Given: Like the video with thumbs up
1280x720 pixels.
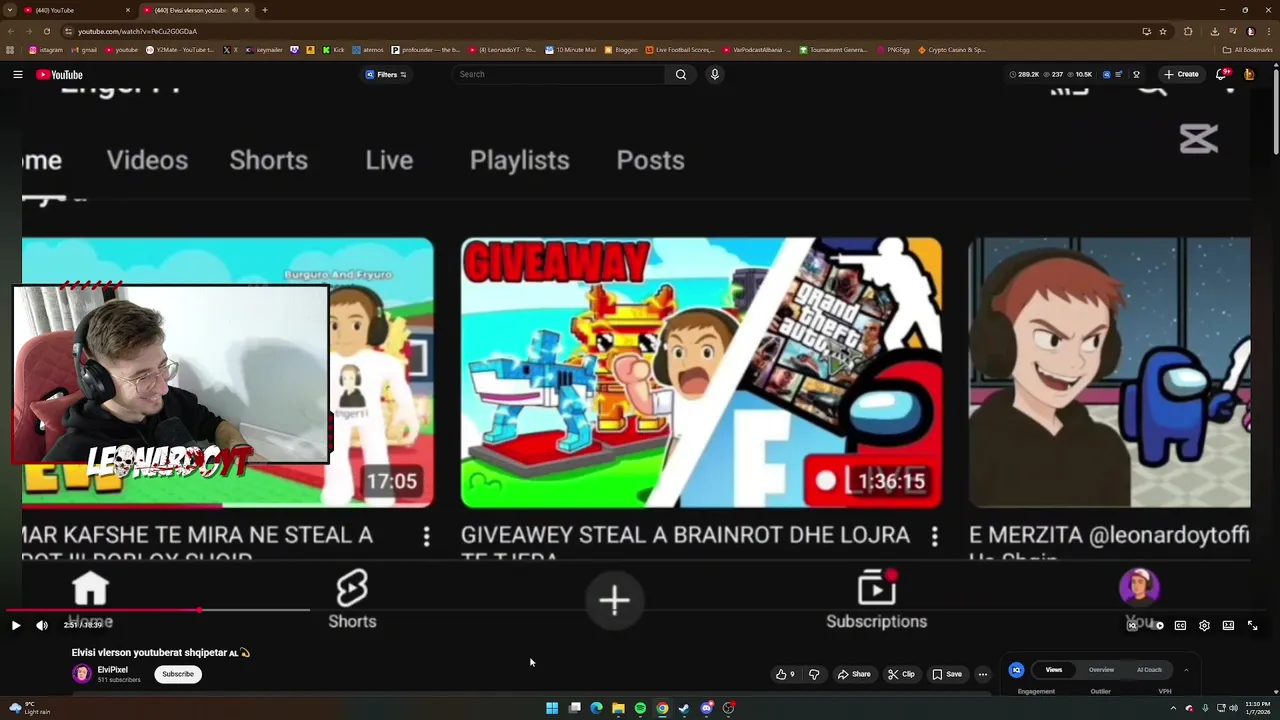Looking at the screenshot, I should pyautogui.click(x=785, y=674).
